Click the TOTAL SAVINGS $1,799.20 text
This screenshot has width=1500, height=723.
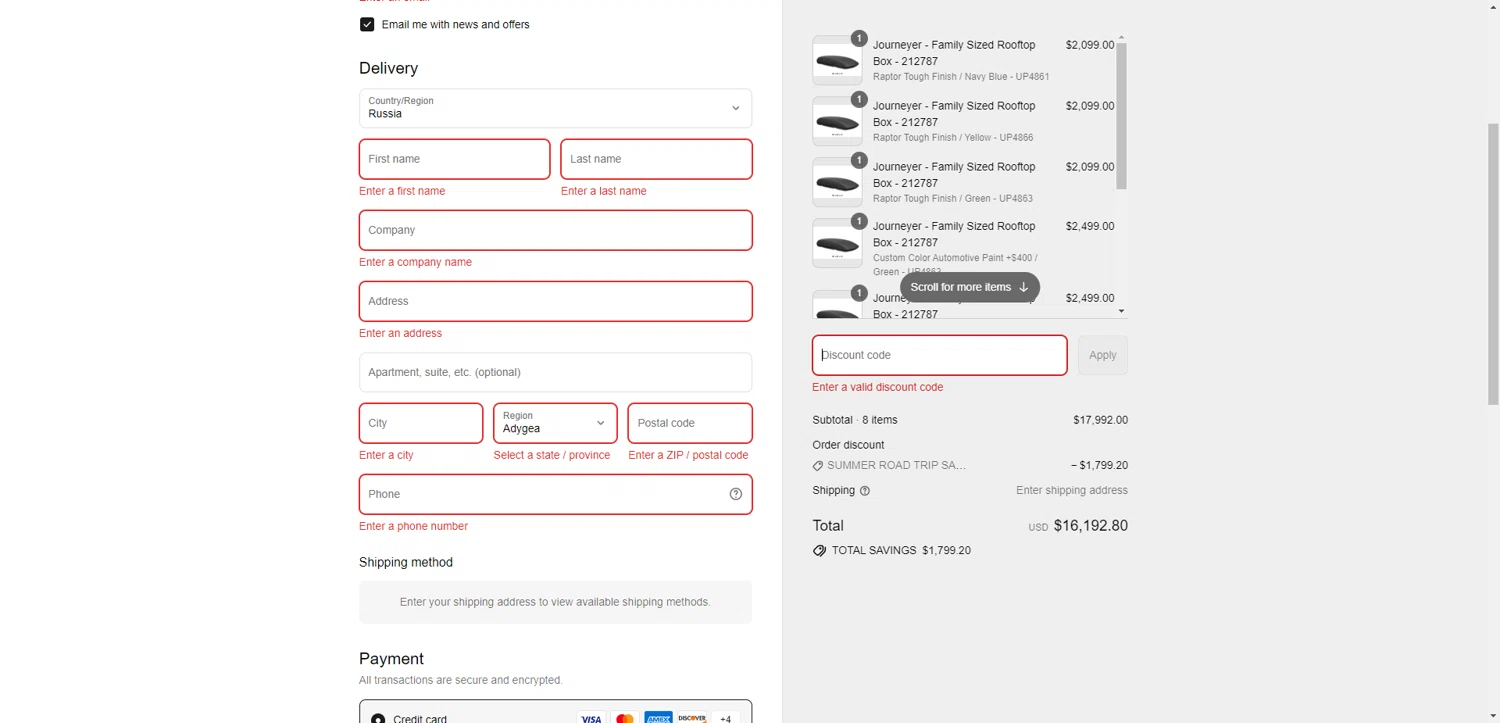tap(901, 550)
